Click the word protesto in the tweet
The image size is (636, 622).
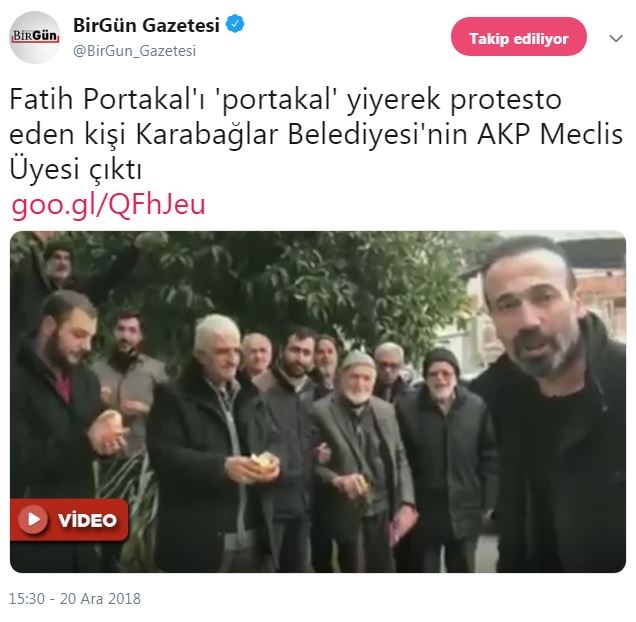[506, 100]
